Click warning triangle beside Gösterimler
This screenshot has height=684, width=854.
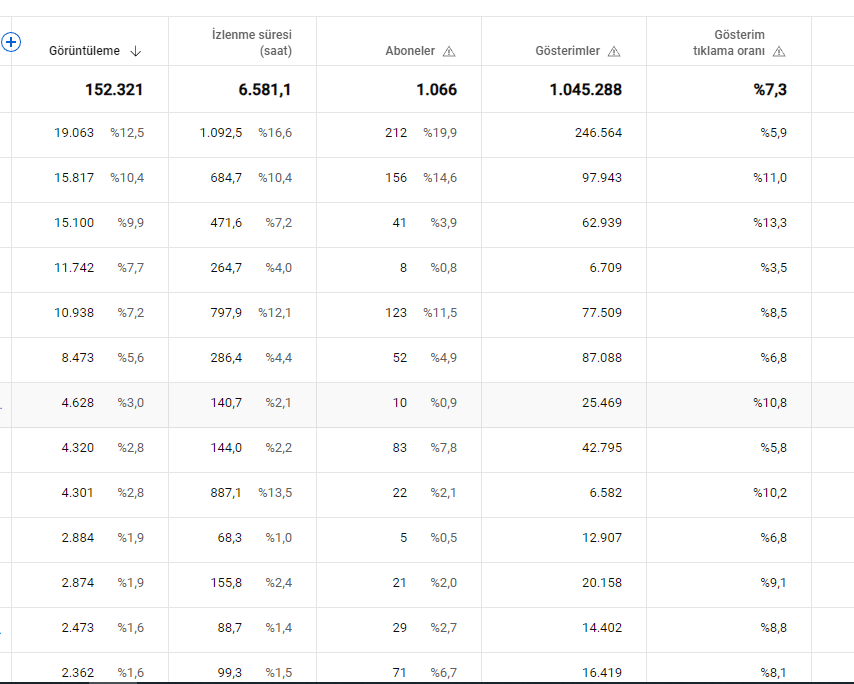pos(614,52)
